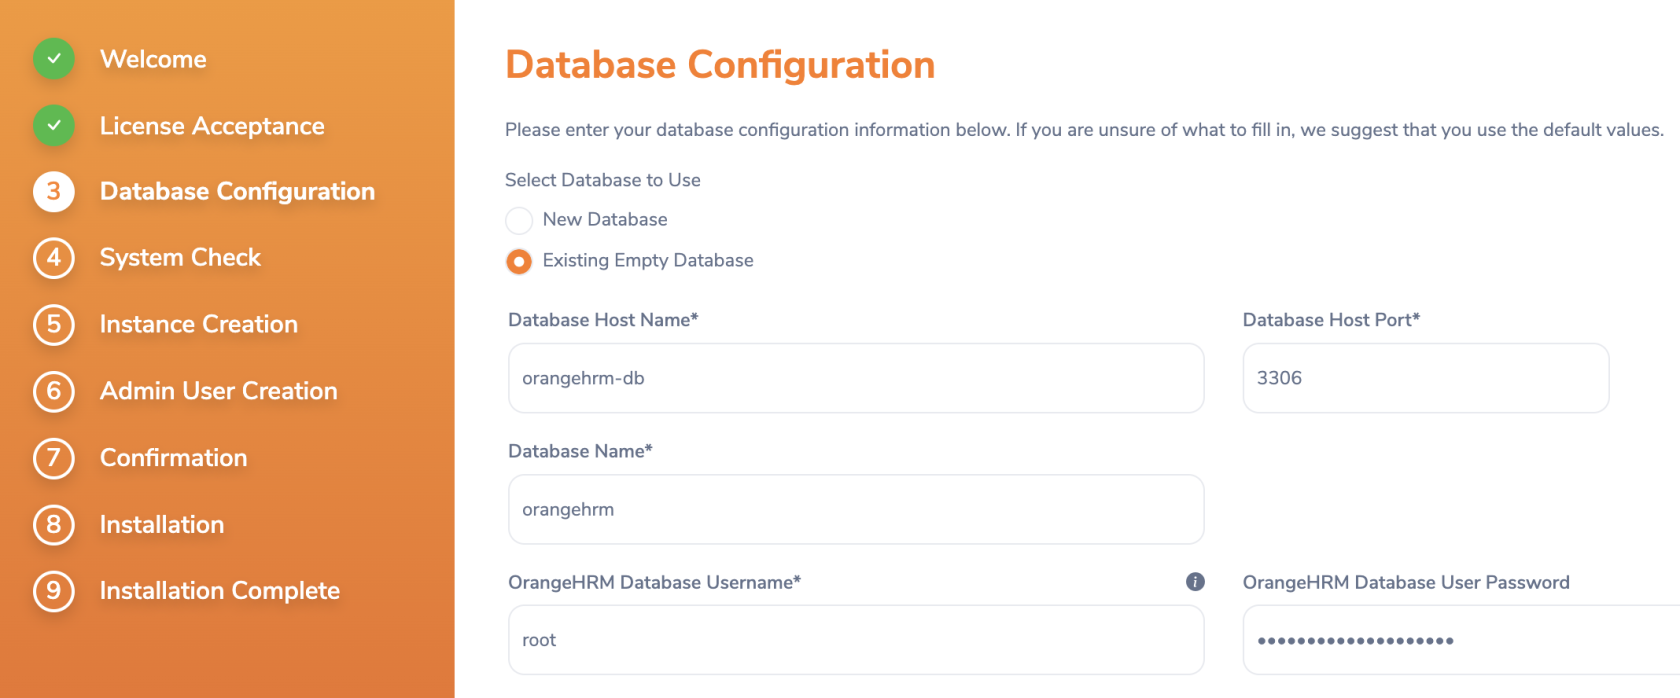
Task: Click the info icon beside Database Username
Action: click(x=1195, y=582)
